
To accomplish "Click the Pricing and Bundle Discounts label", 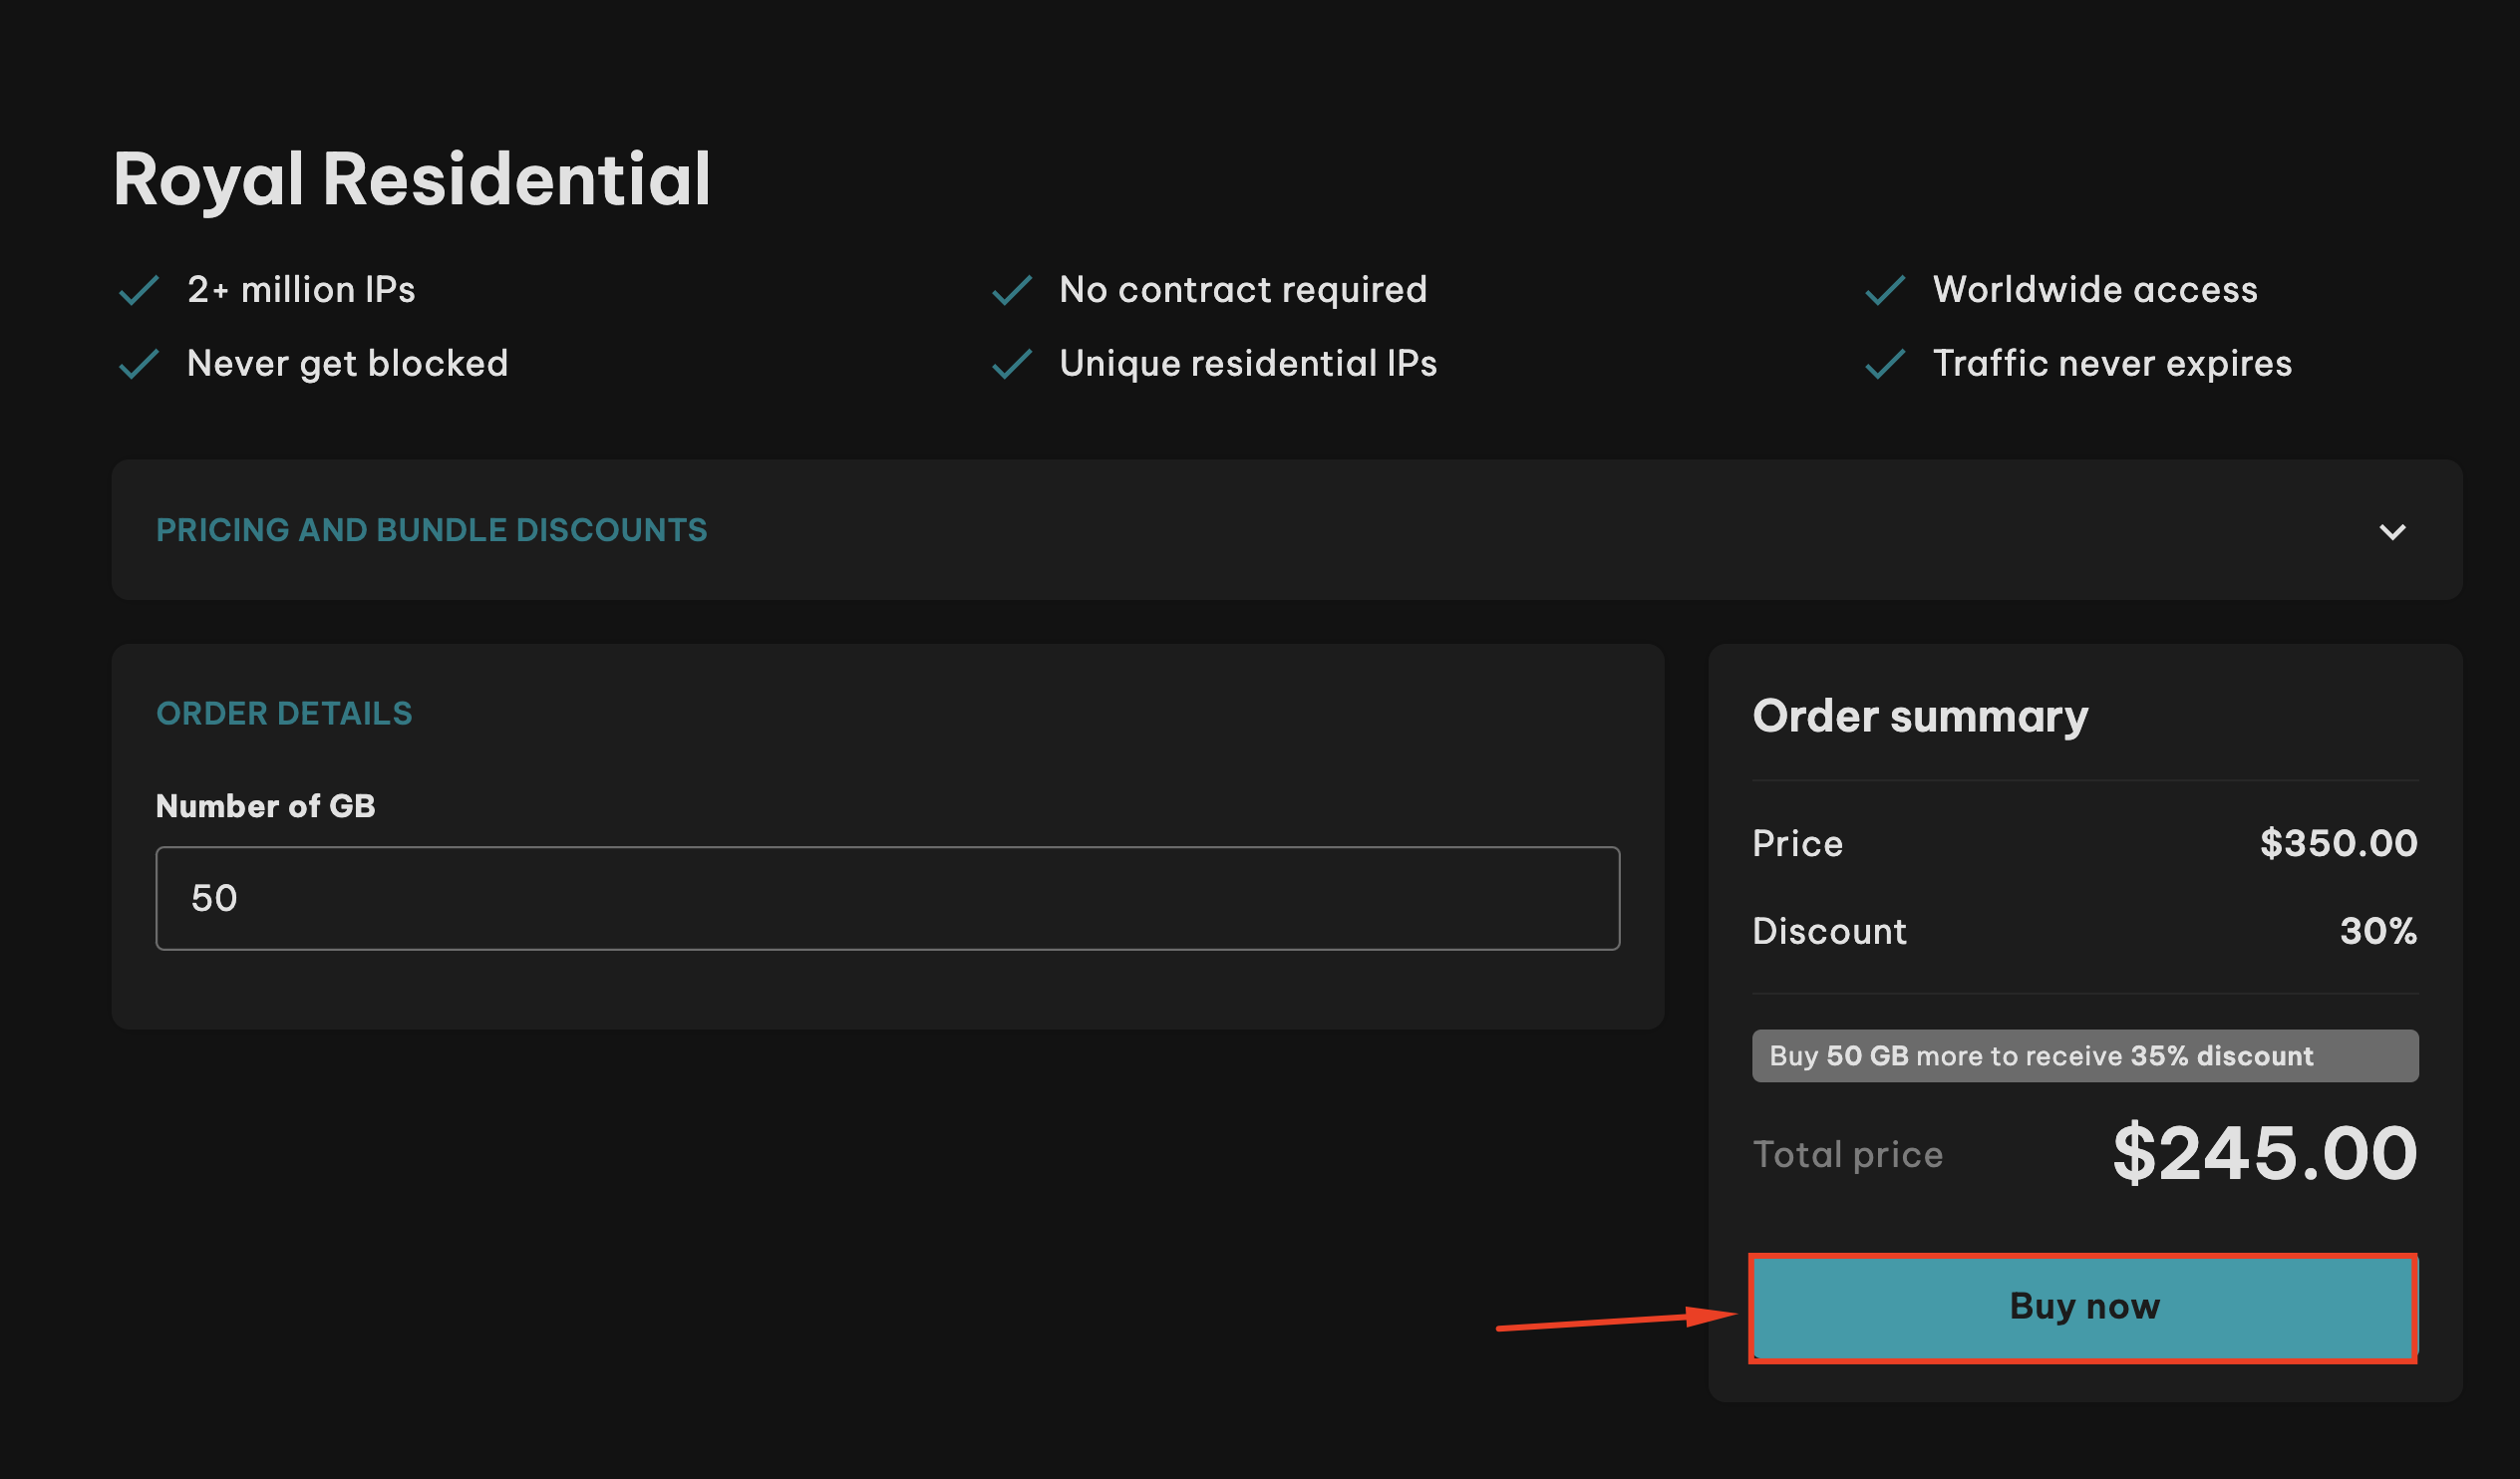I will (x=431, y=530).
